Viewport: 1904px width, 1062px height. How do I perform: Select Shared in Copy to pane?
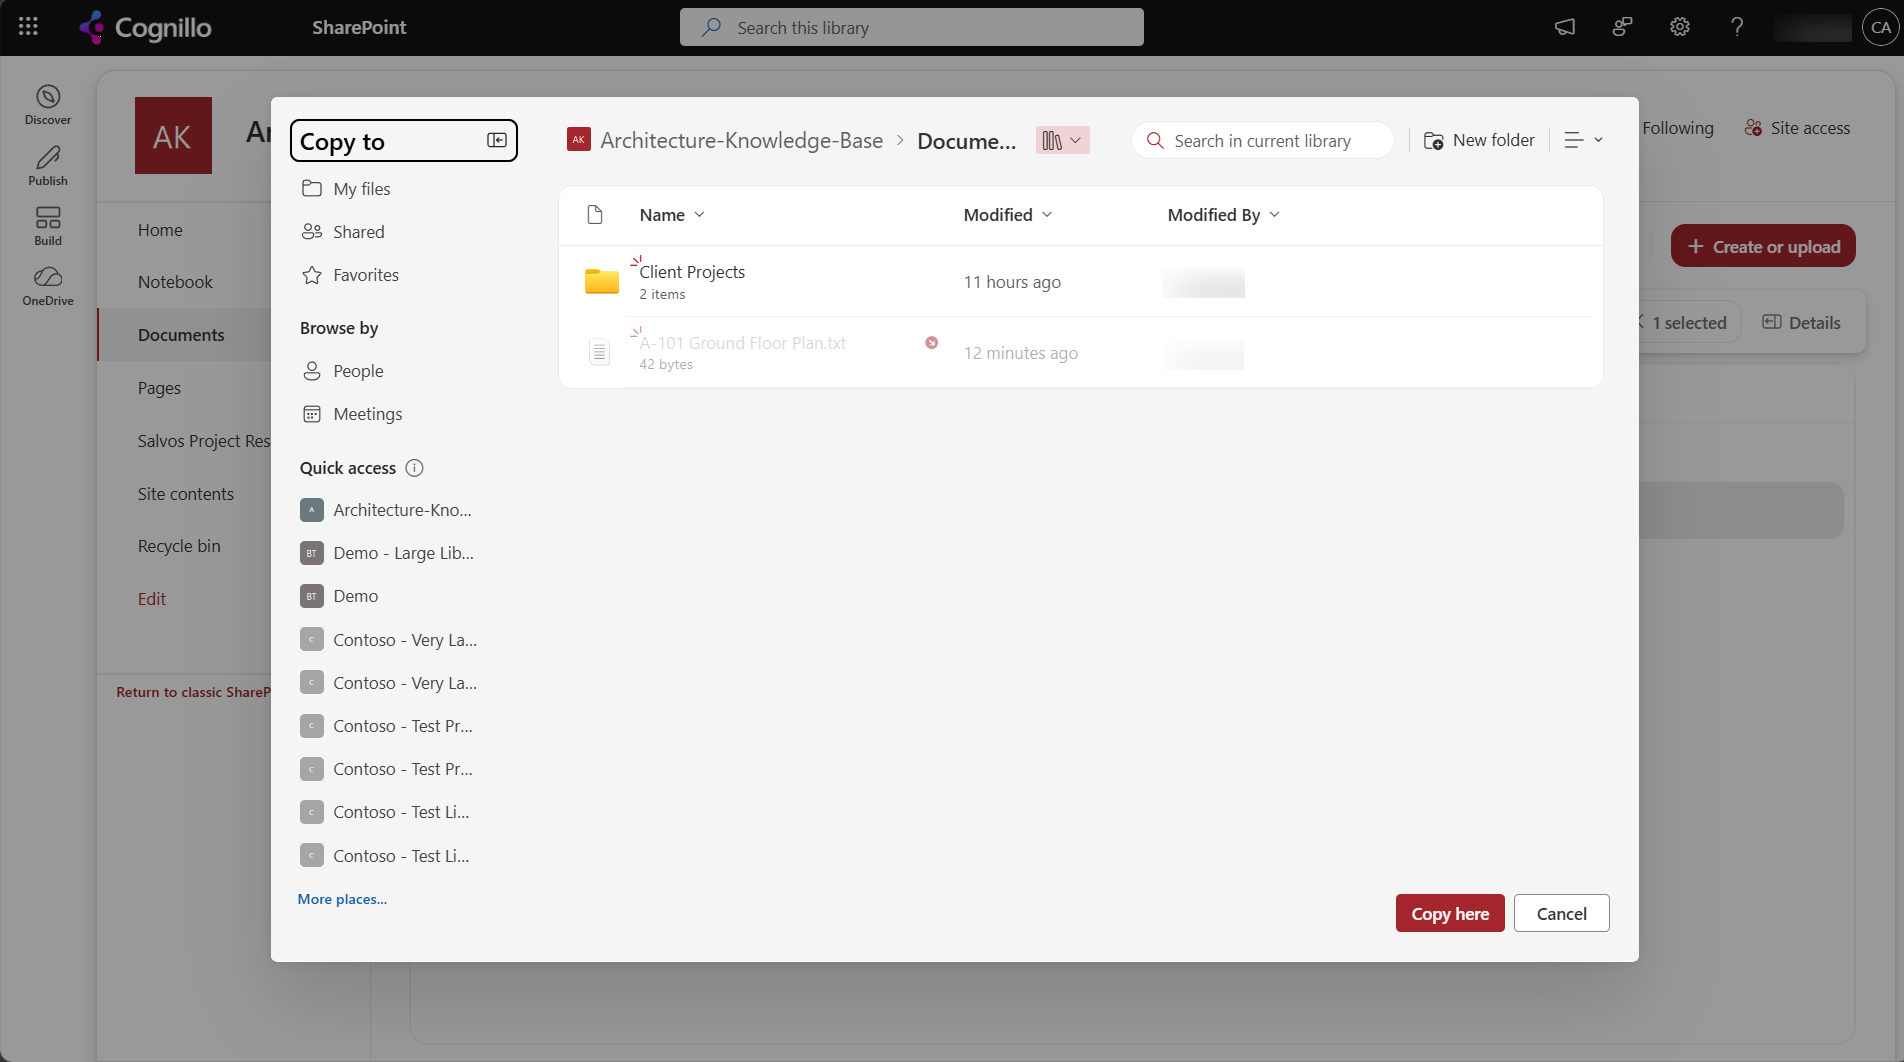coord(343,232)
